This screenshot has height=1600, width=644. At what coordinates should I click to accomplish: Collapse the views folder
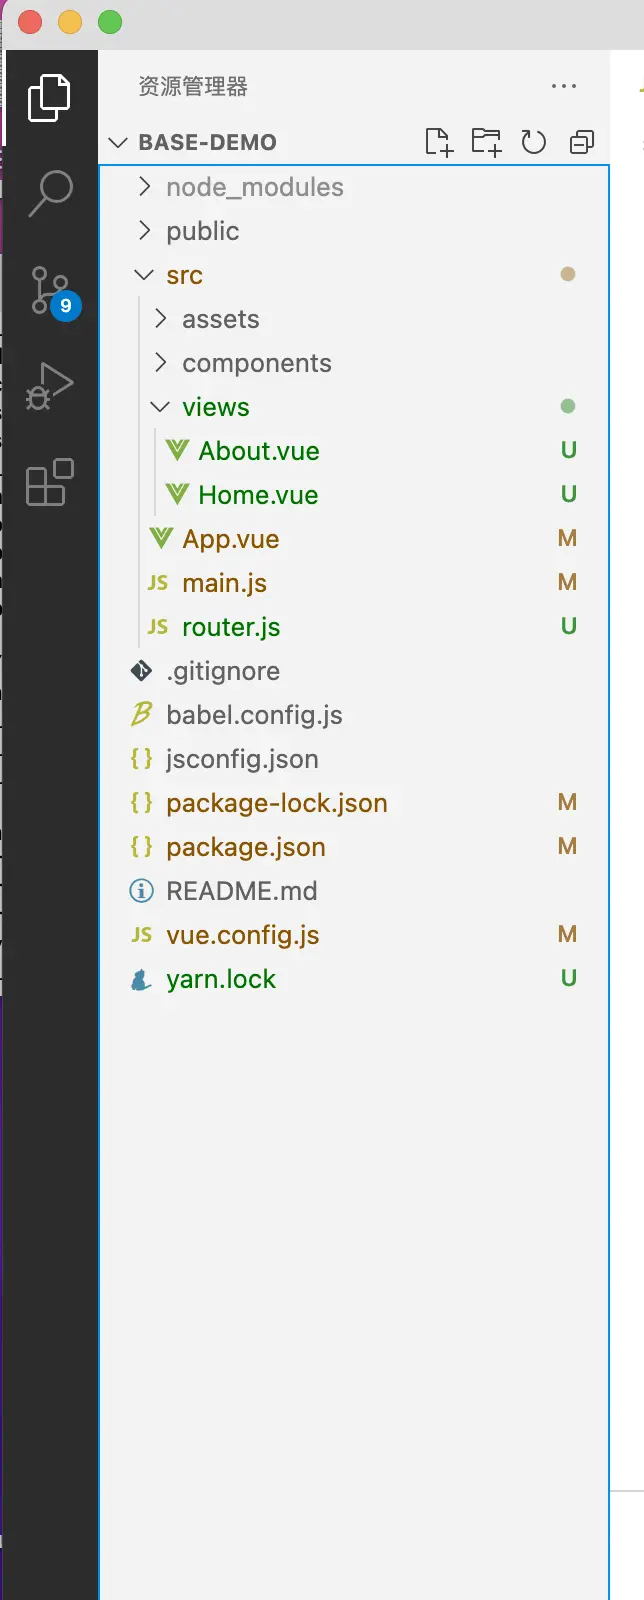click(215, 407)
